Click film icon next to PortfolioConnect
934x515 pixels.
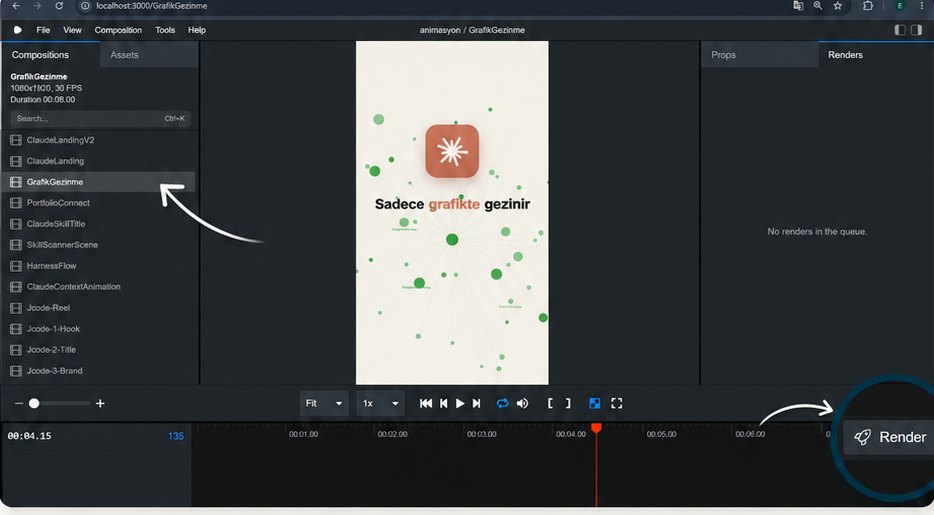point(16,203)
